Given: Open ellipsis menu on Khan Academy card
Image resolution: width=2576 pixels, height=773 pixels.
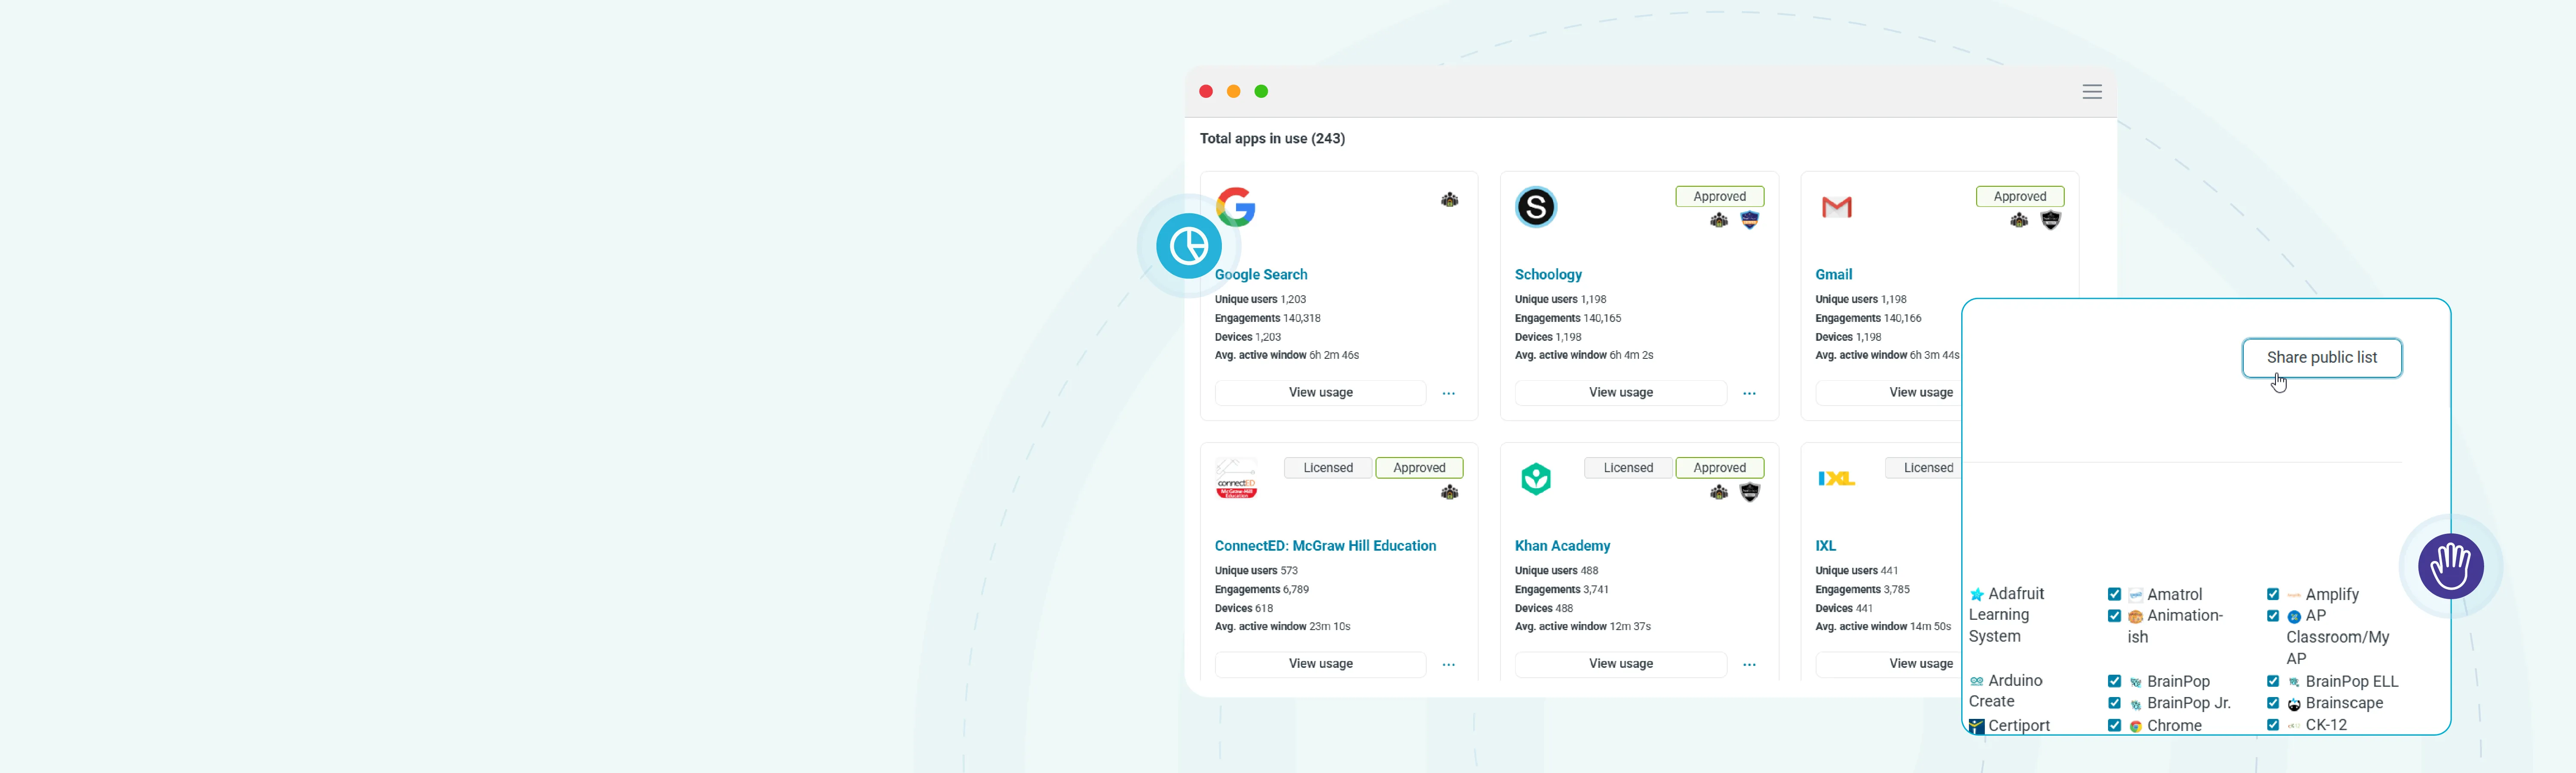Looking at the screenshot, I should click(1749, 664).
